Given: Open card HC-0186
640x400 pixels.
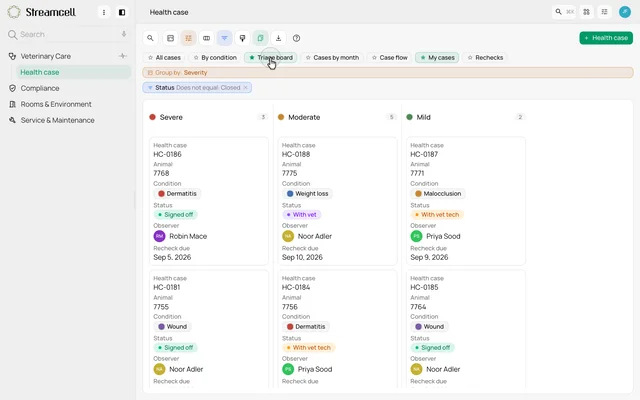Looking at the screenshot, I should [209, 201].
